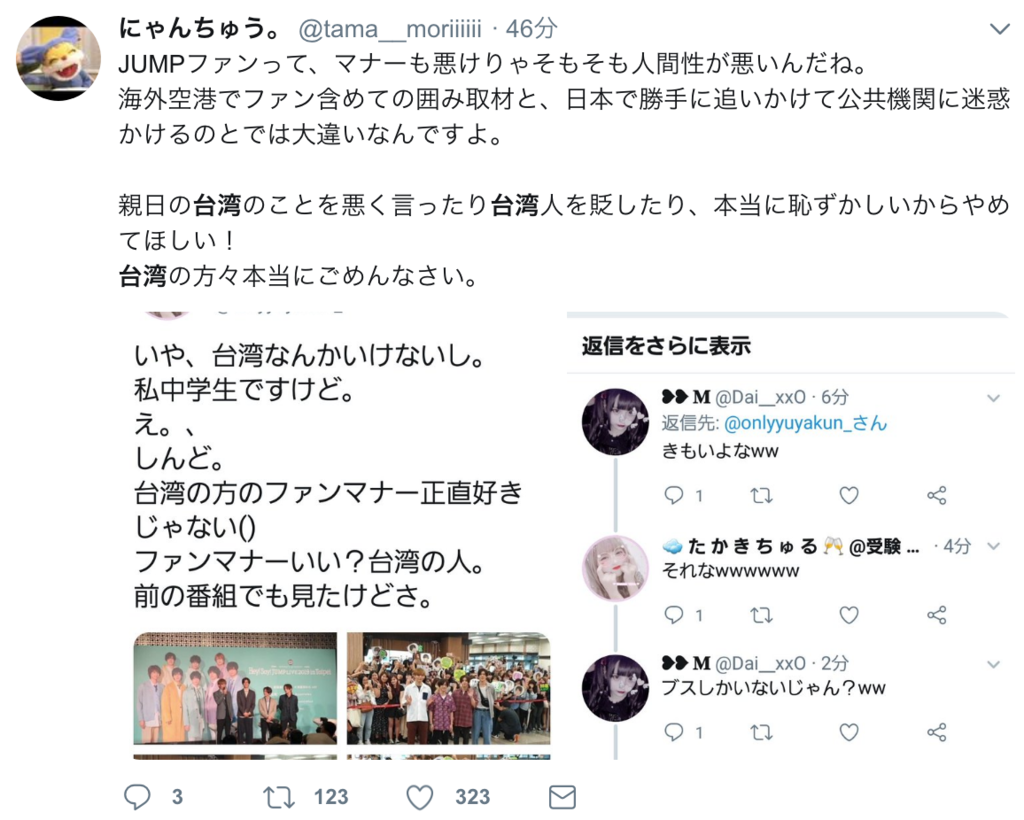Share the ブスしかいないじゃん reply
The image size is (1024, 820).
pos(936,733)
